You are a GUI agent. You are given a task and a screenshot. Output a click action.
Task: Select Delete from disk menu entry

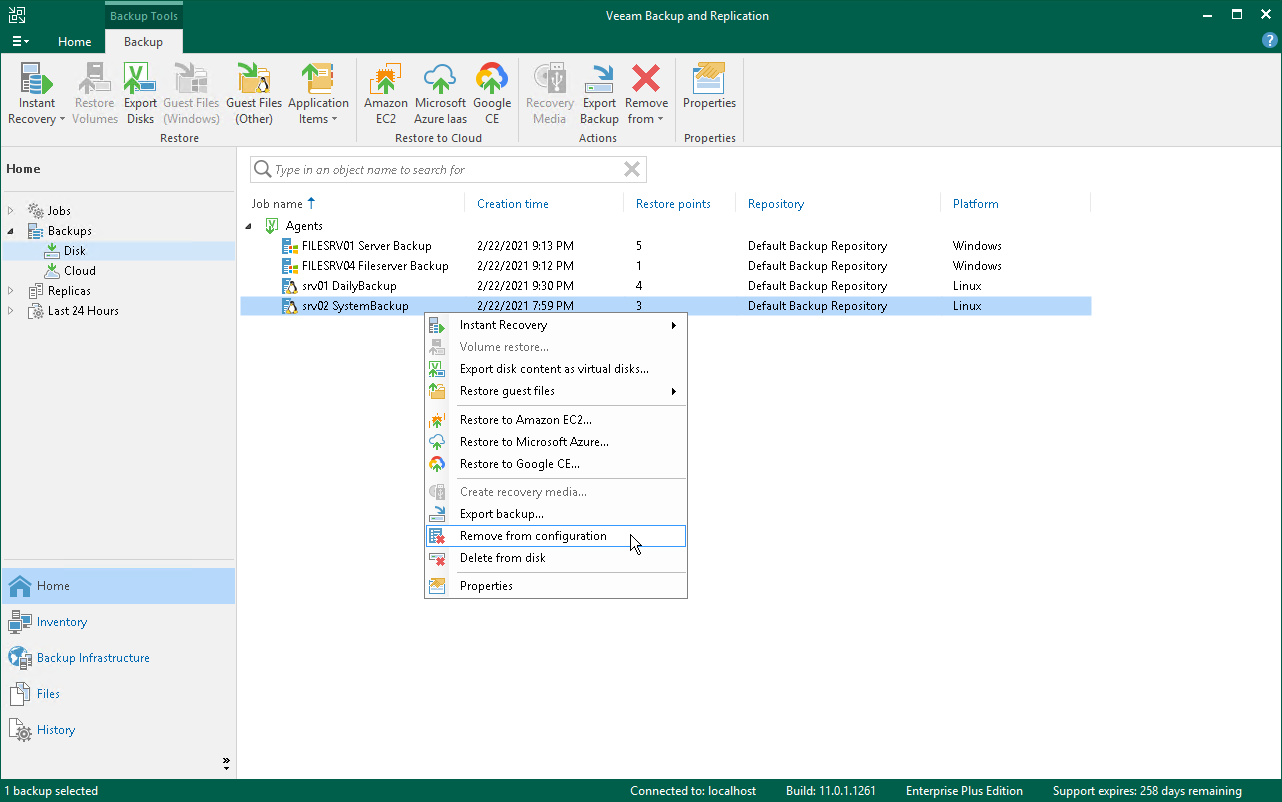[x=502, y=558]
